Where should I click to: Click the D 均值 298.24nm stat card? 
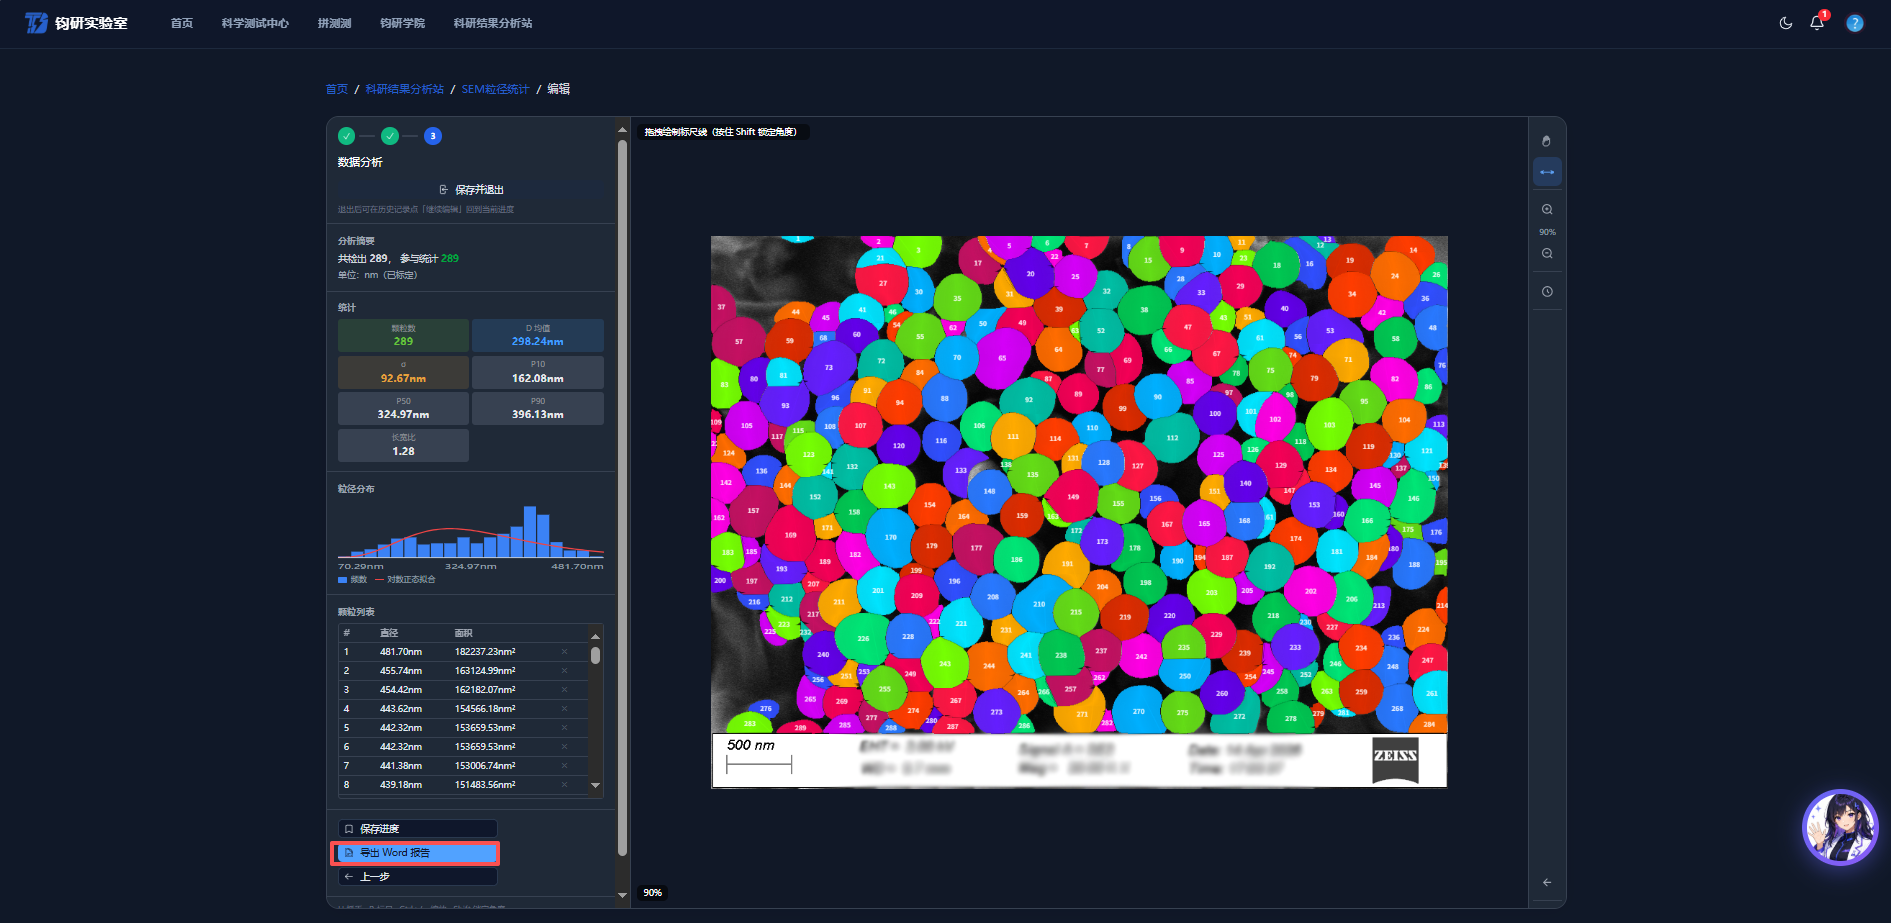[538, 335]
